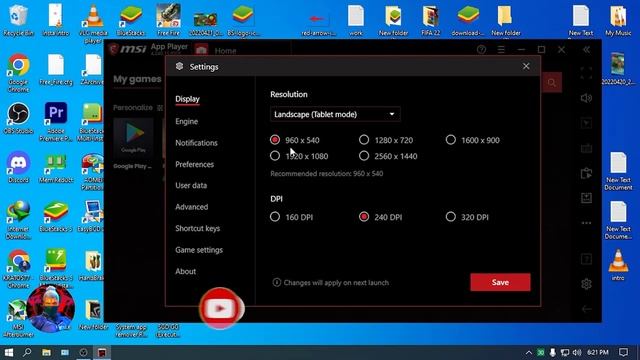Select the EasyBCD desktop icon
Image resolution: width=640 pixels, height=360 pixels.
pos(92,216)
